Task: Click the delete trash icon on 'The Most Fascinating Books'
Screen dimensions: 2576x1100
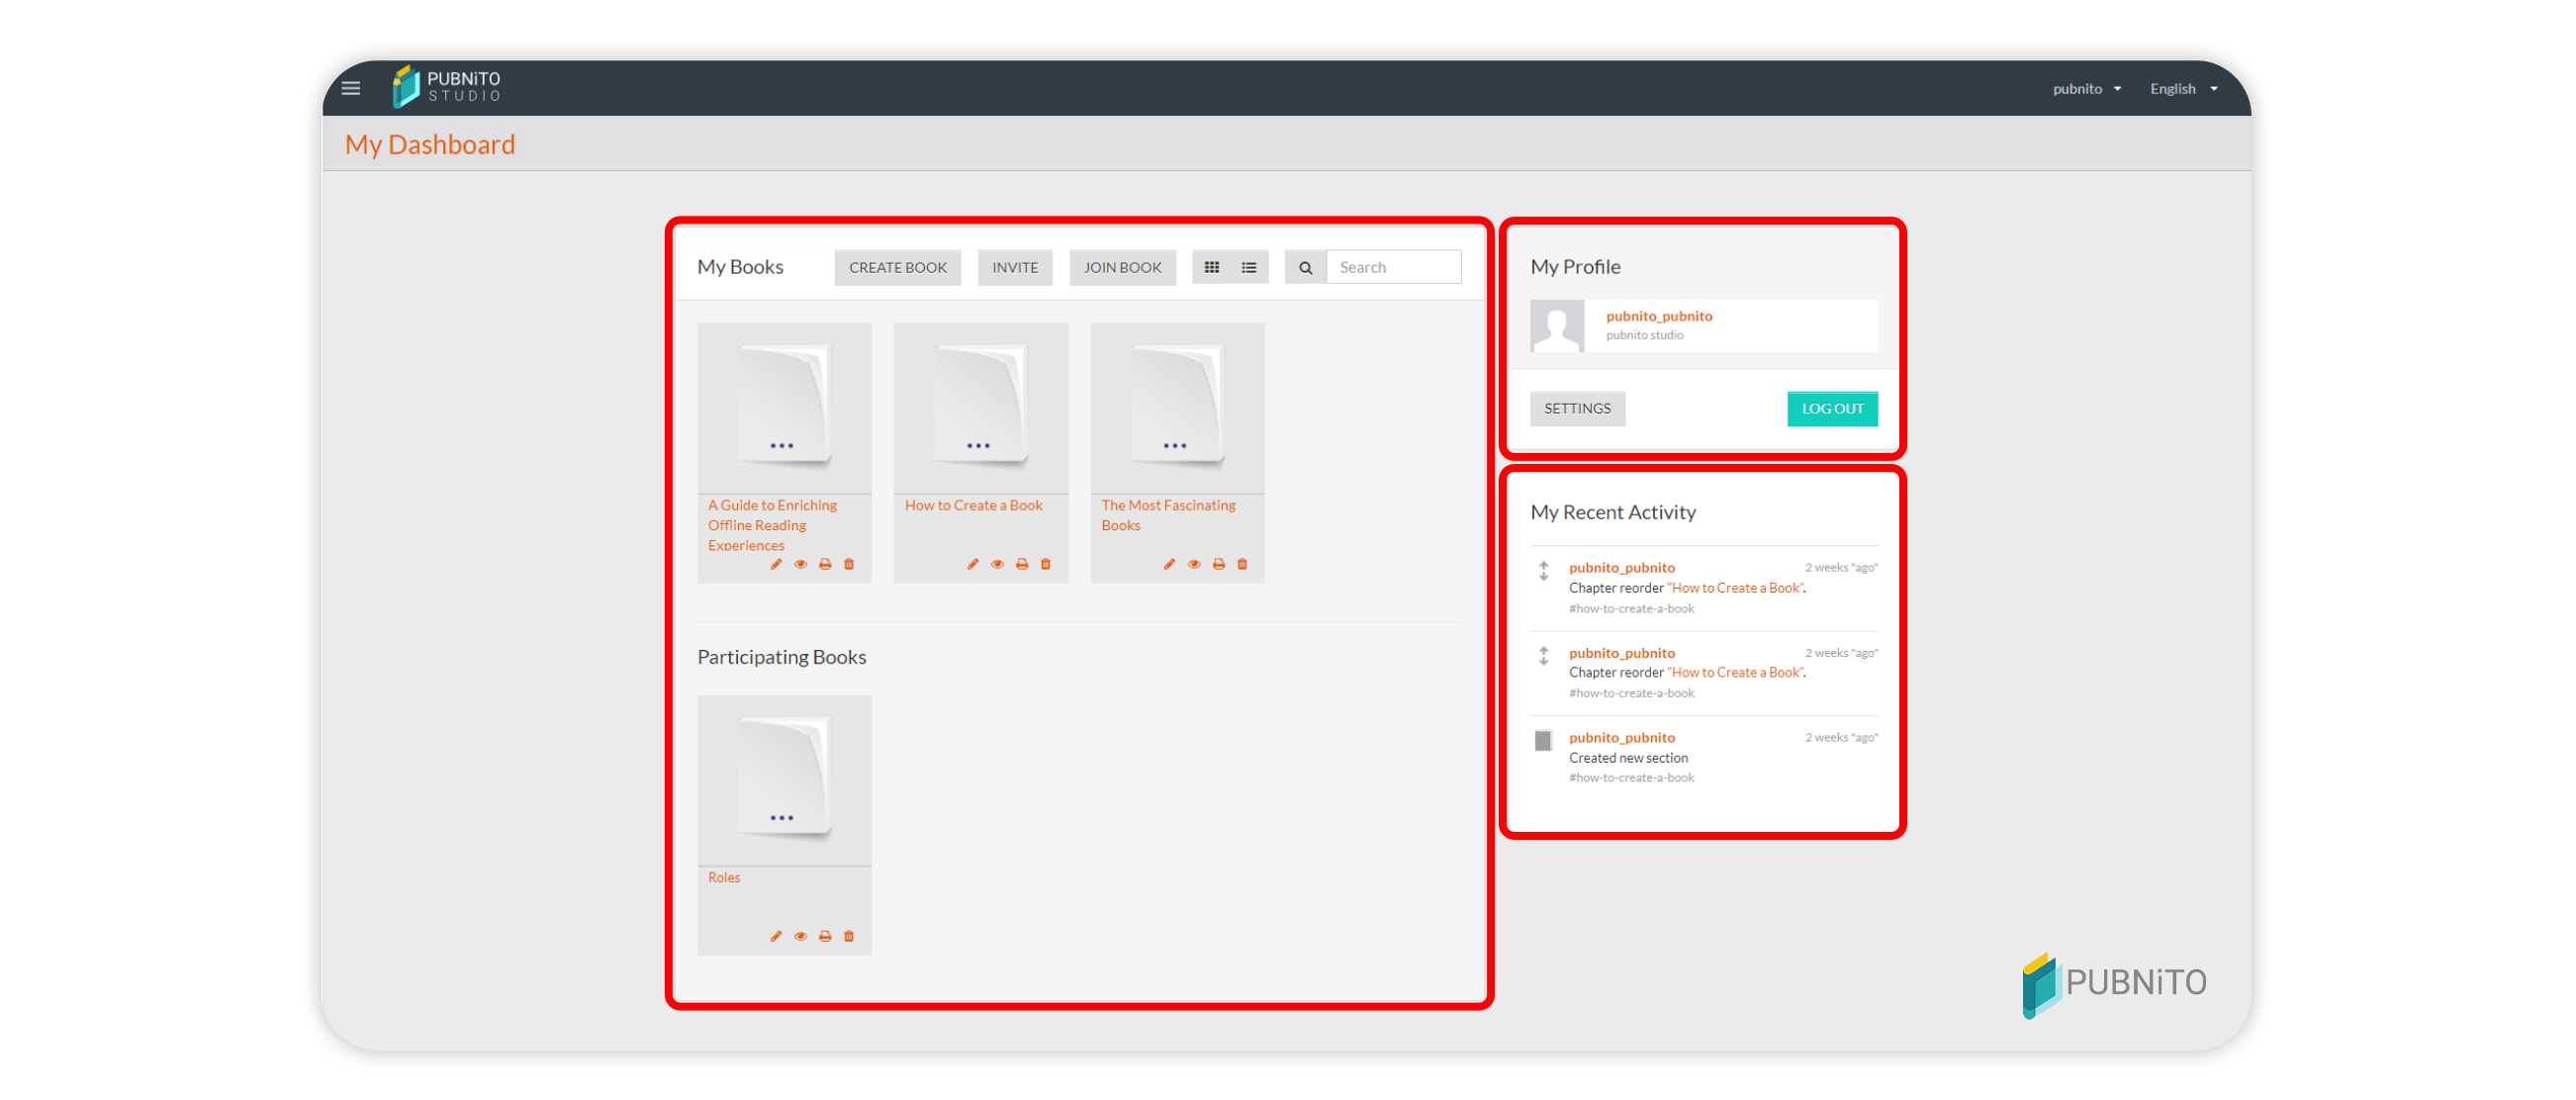Action: pos(1242,563)
